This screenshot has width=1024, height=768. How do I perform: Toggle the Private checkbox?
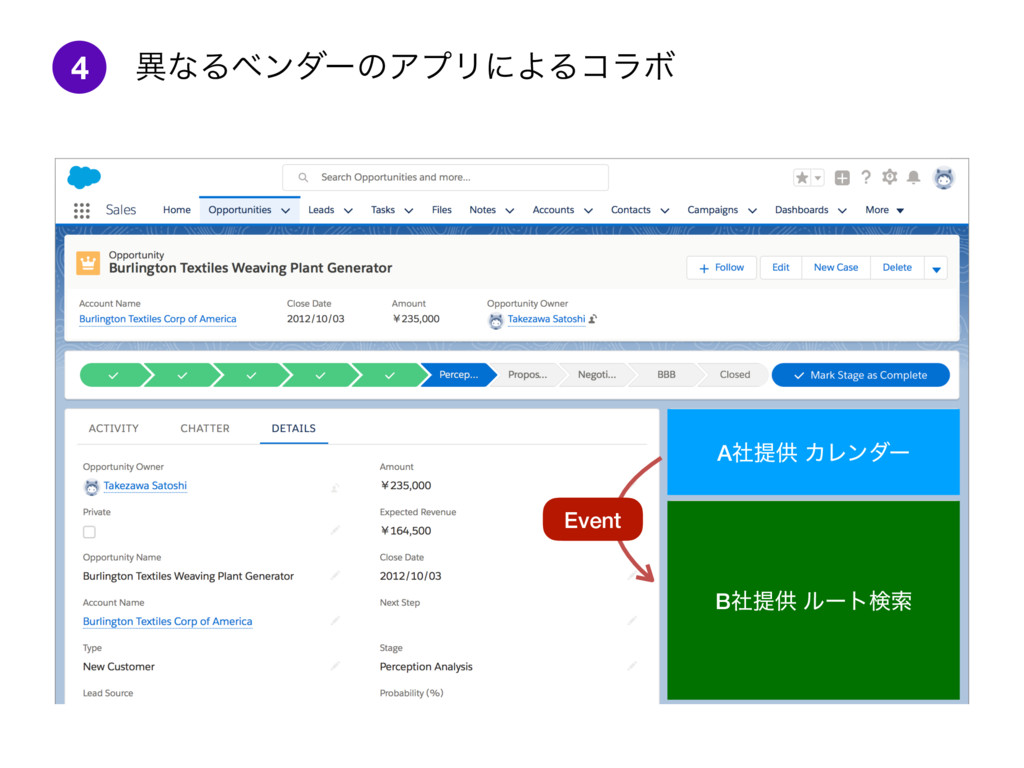[89, 532]
